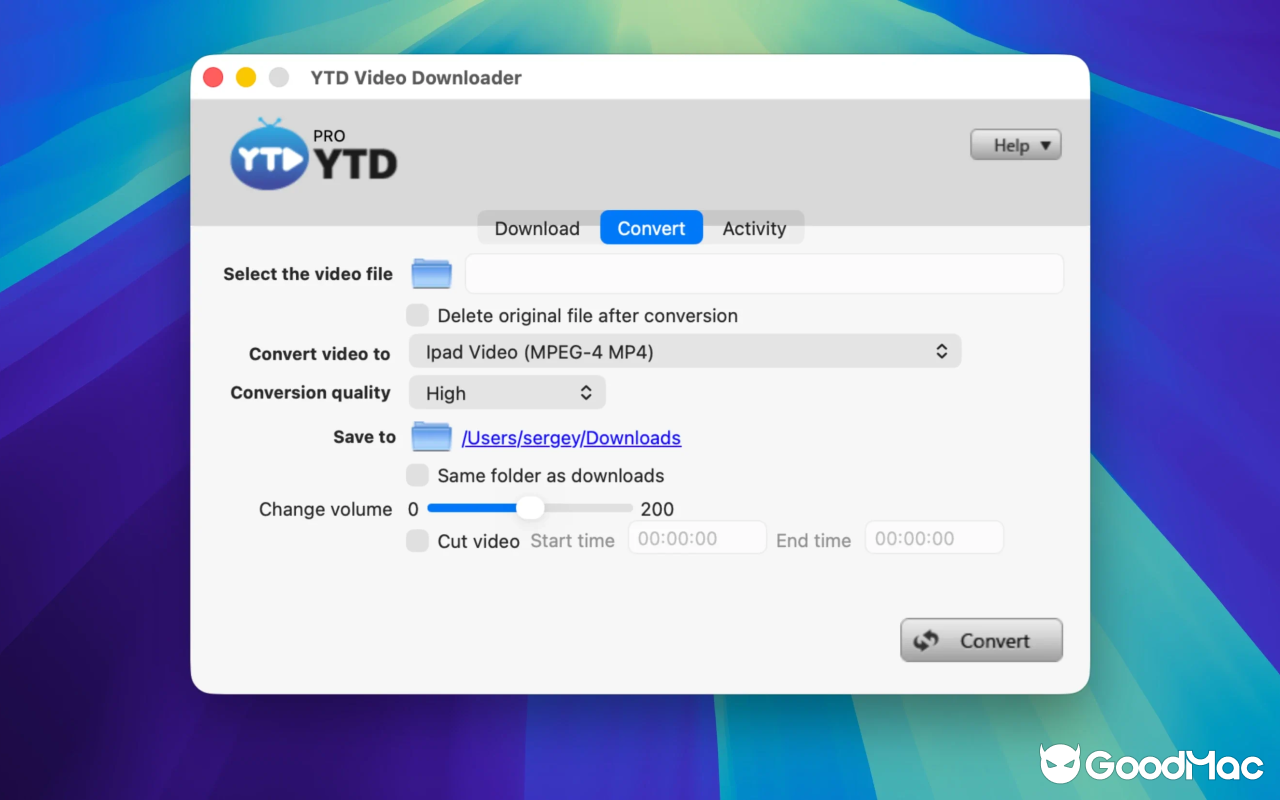
Task: Enable Delete original file after conversion
Action: (x=417, y=314)
